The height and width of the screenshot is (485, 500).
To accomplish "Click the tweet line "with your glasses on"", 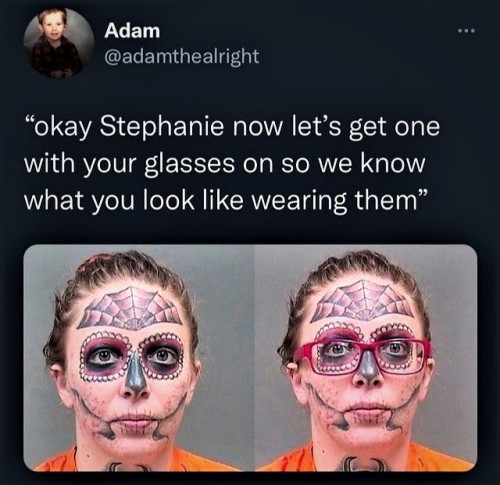I will pos(225,164).
